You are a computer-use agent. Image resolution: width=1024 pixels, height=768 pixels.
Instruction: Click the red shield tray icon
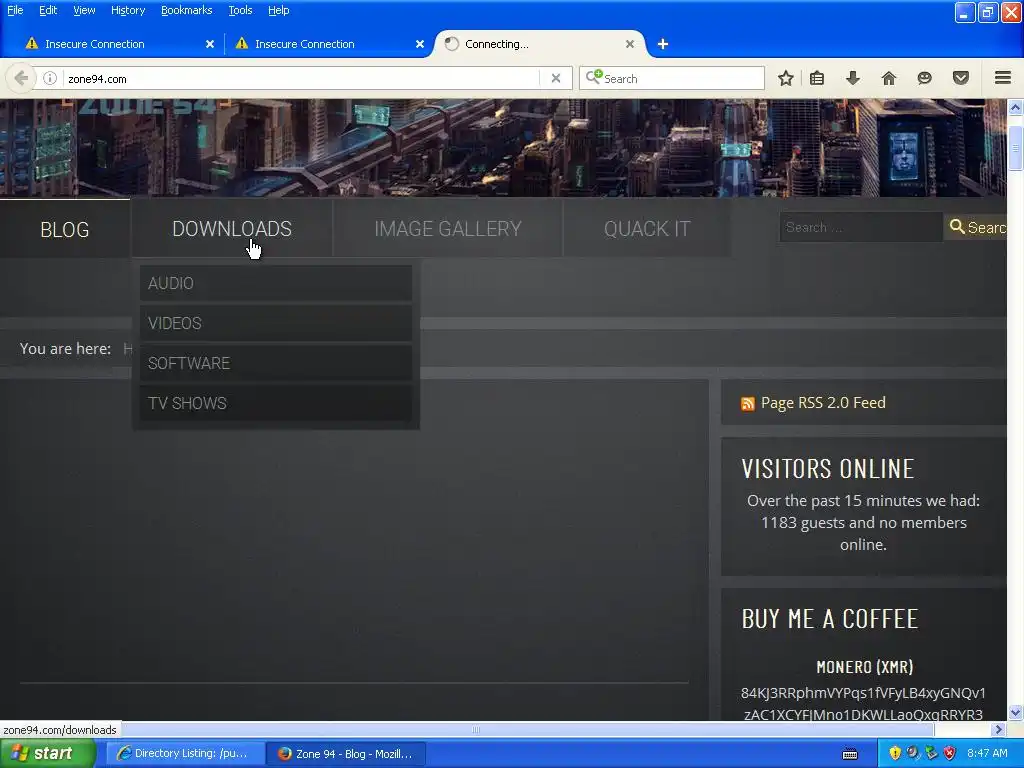point(950,753)
